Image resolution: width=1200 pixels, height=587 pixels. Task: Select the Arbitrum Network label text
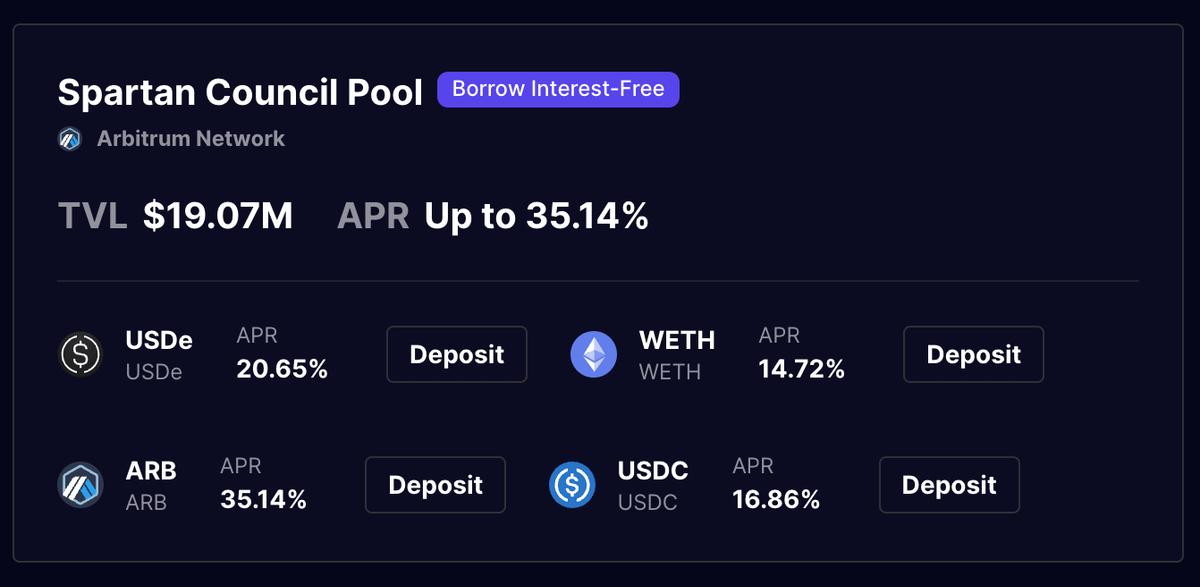190,139
